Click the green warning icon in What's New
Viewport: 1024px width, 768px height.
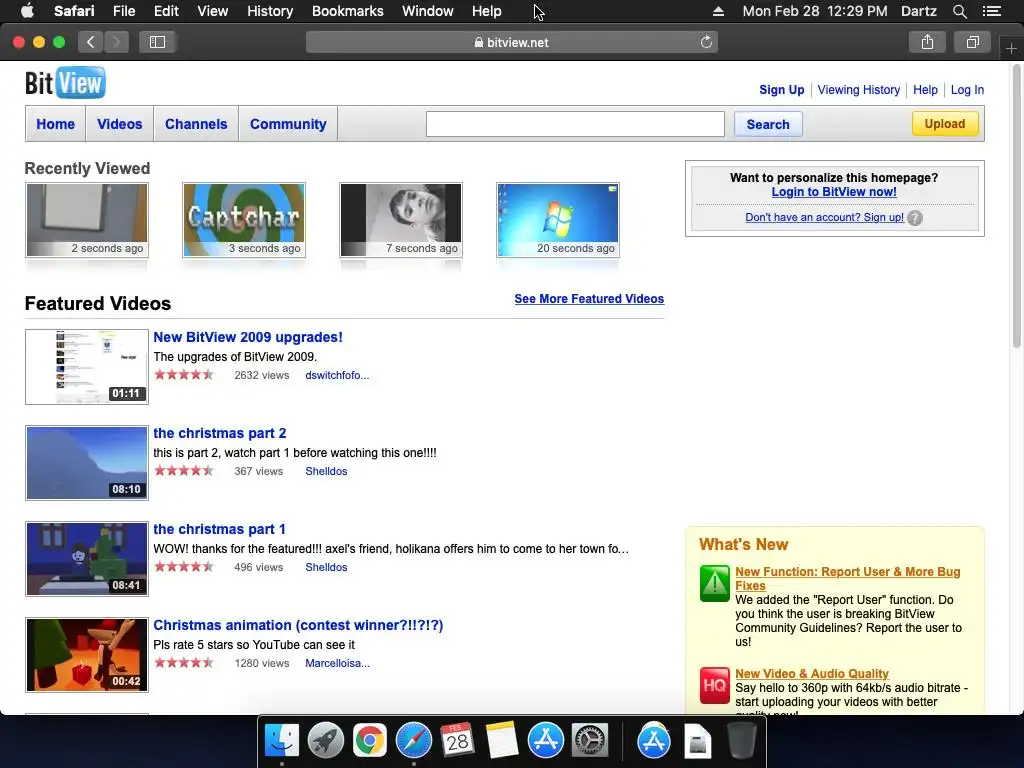pos(714,583)
